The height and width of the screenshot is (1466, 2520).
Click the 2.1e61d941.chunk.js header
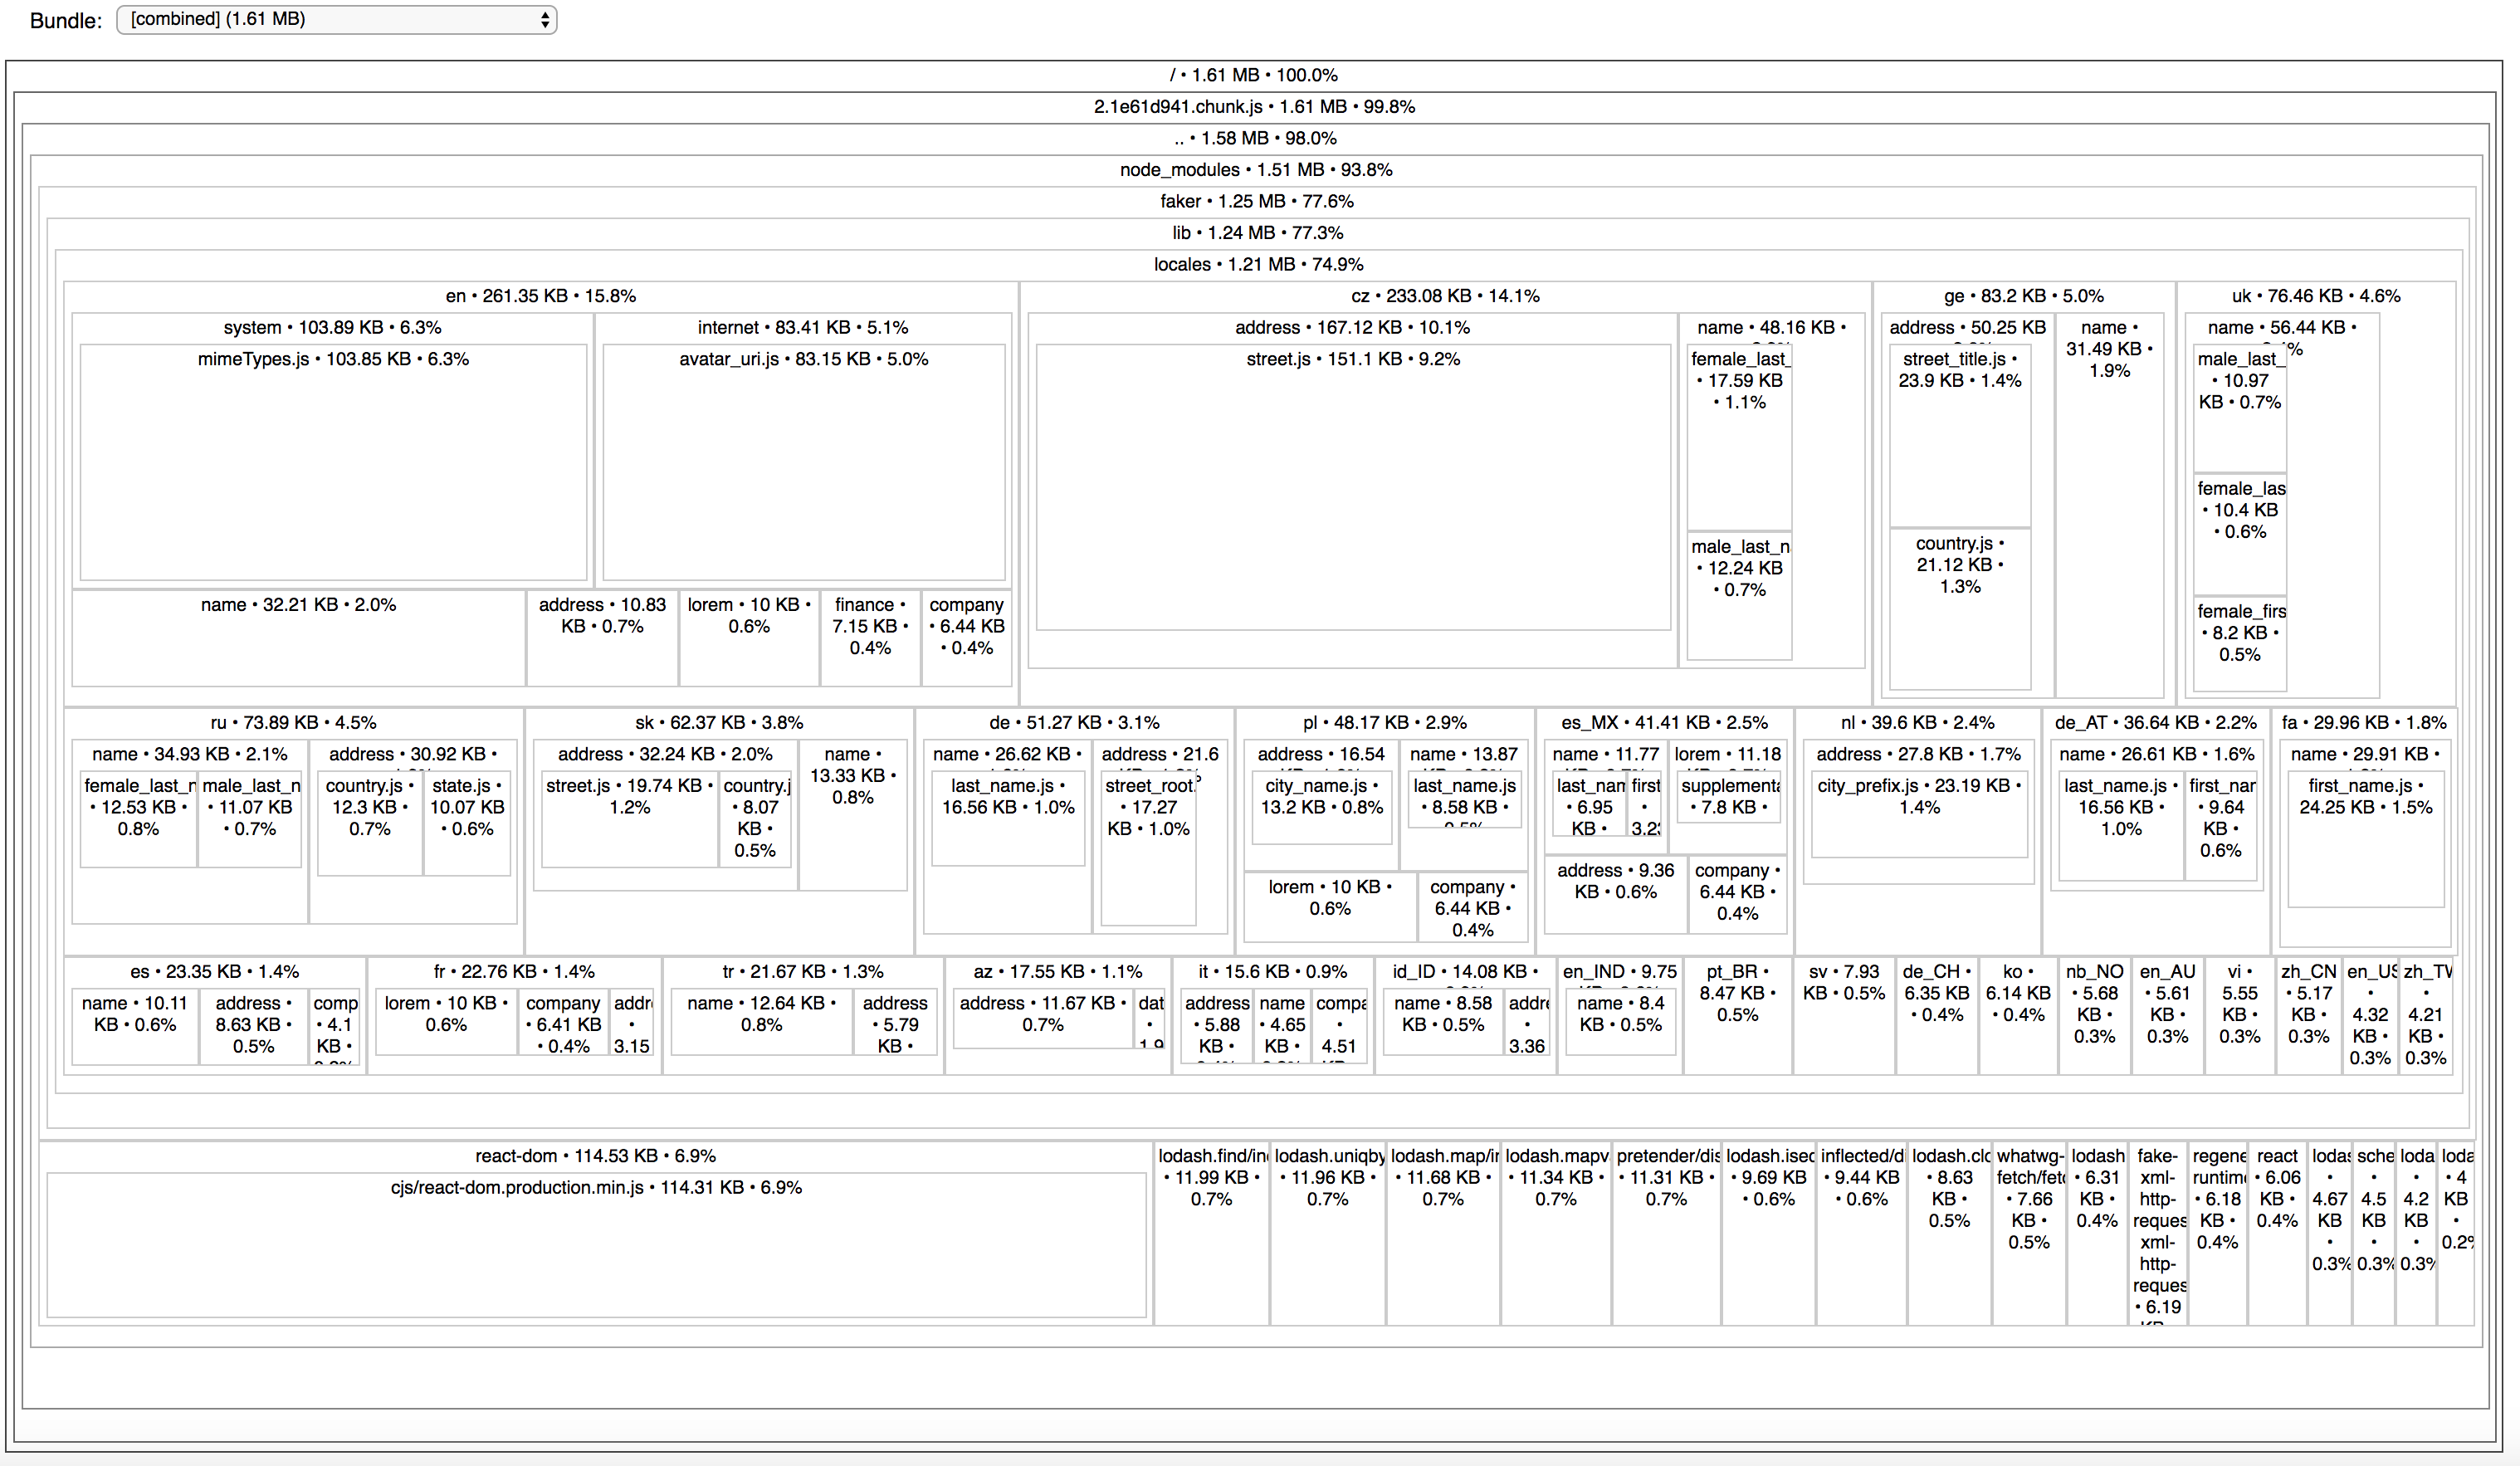[x=1253, y=107]
